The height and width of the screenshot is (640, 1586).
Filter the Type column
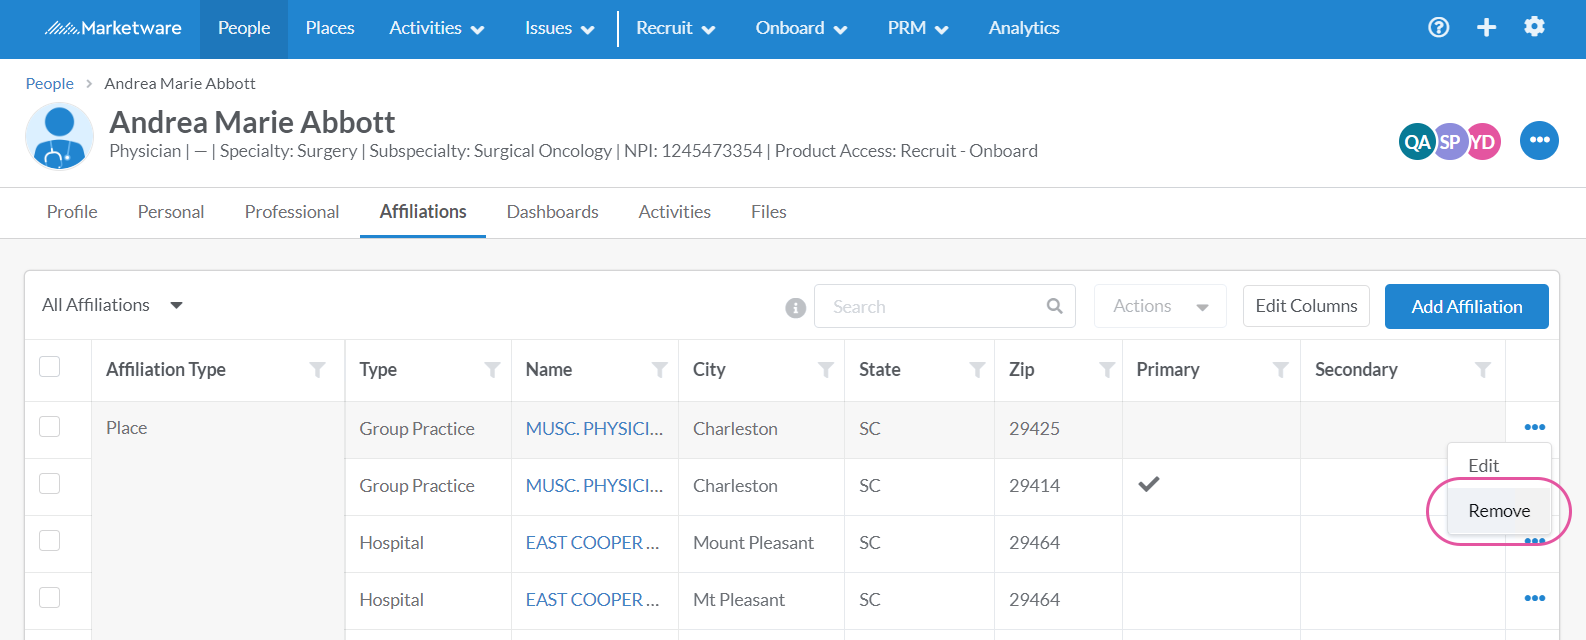[x=492, y=370]
